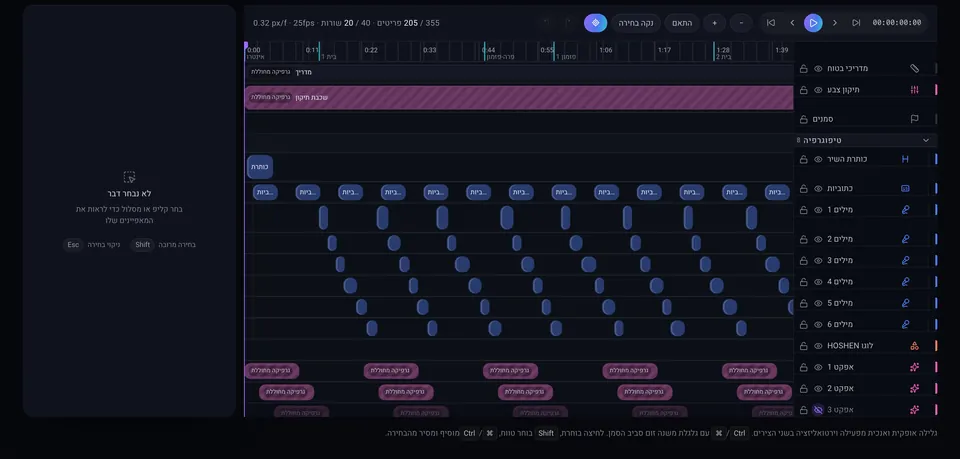Image resolution: width=960 pixels, height=459 pixels.
Task: Hide the מדריכי בטוח track
Action: [x=818, y=69]
